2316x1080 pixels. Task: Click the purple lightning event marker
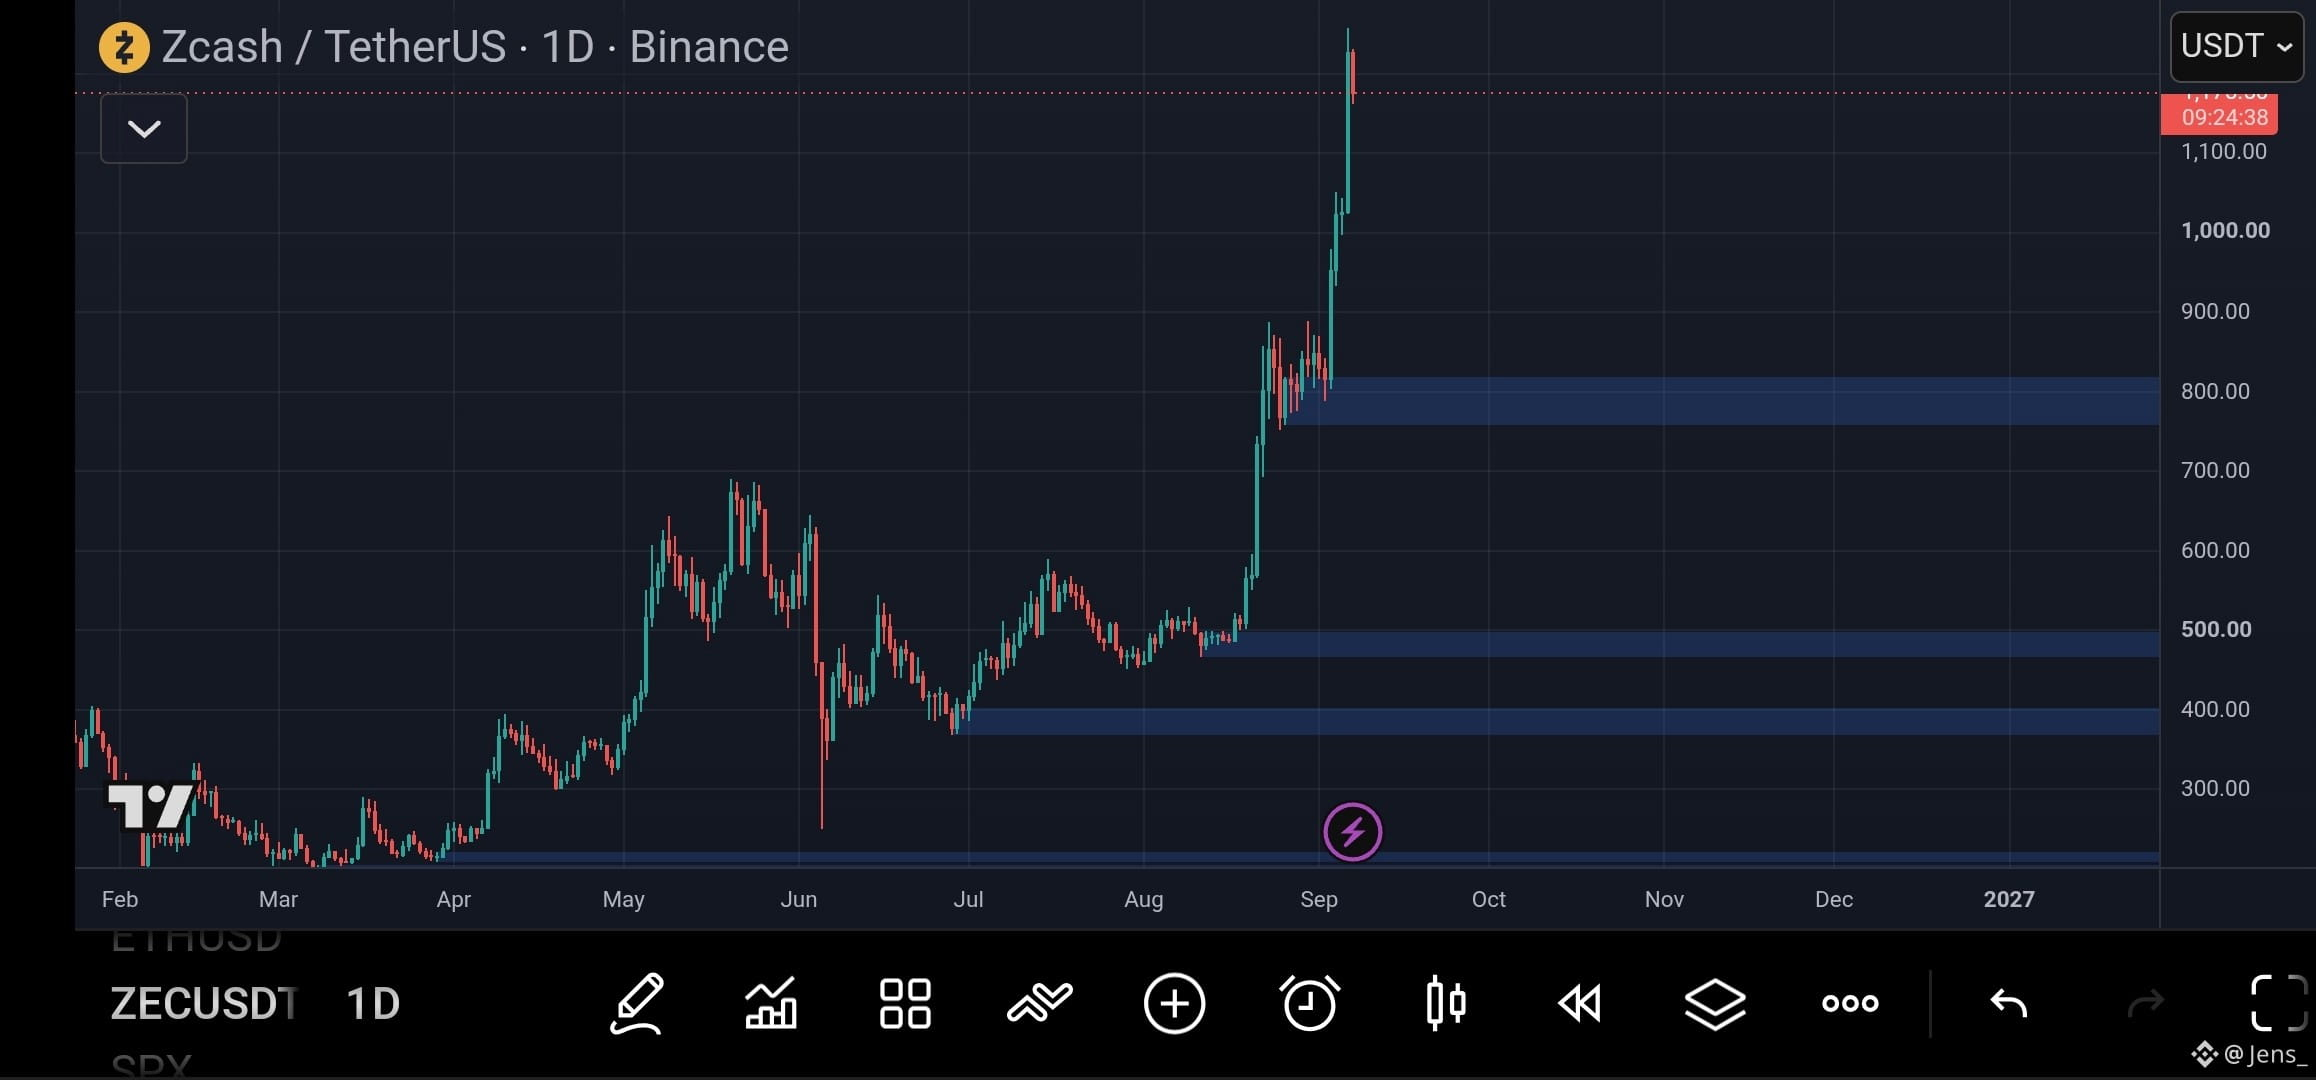click(x=1352, y=832)
